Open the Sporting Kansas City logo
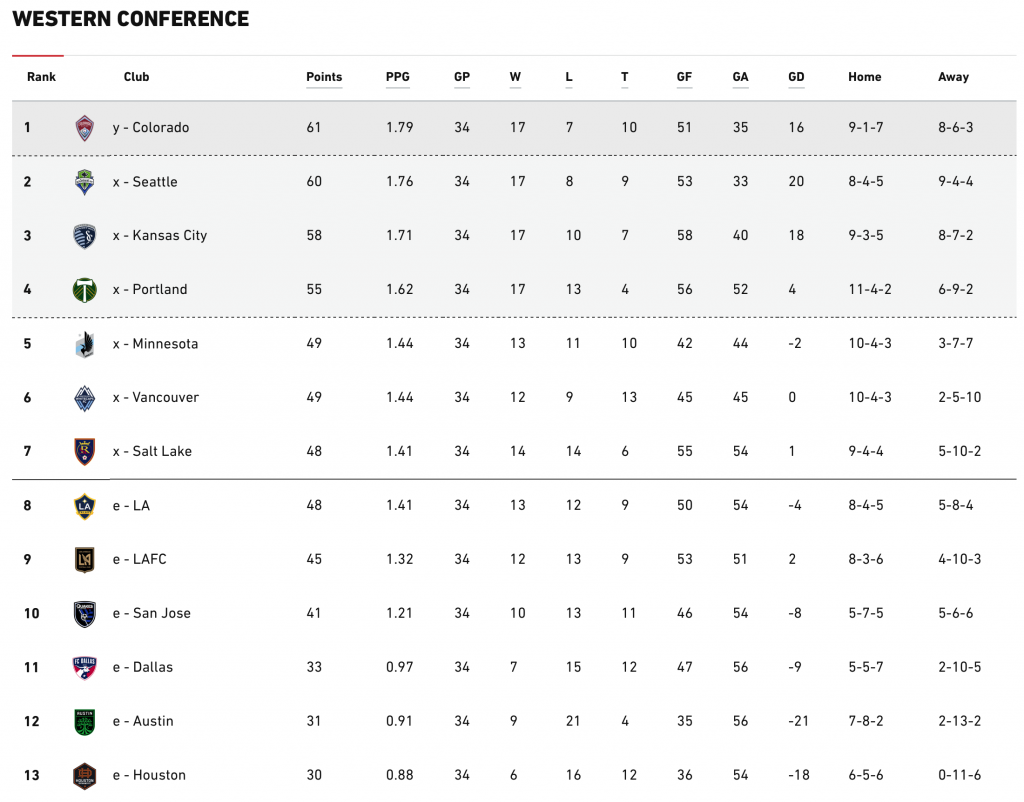1024x802 pixels. tap(84, 236)
